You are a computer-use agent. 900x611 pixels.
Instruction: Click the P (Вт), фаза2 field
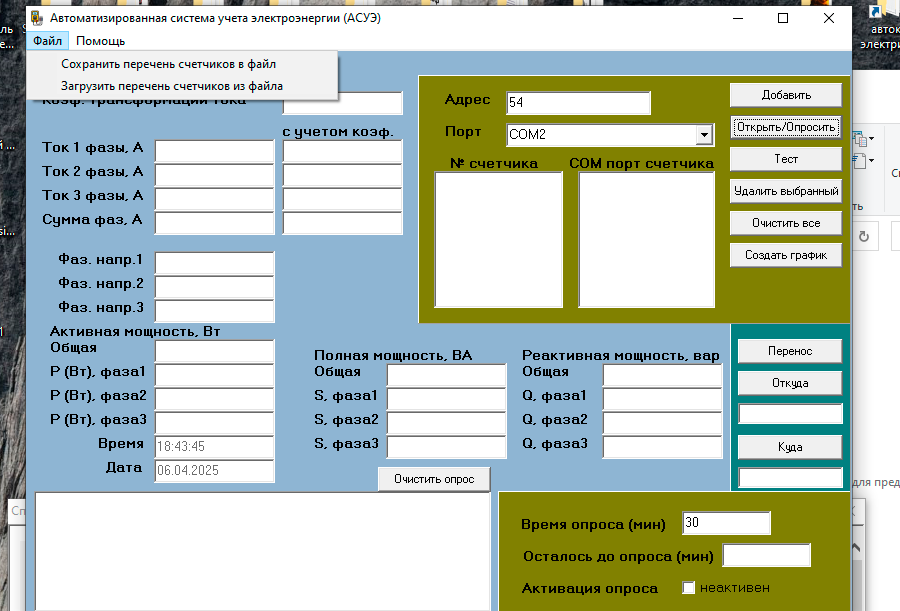(215, 400)
